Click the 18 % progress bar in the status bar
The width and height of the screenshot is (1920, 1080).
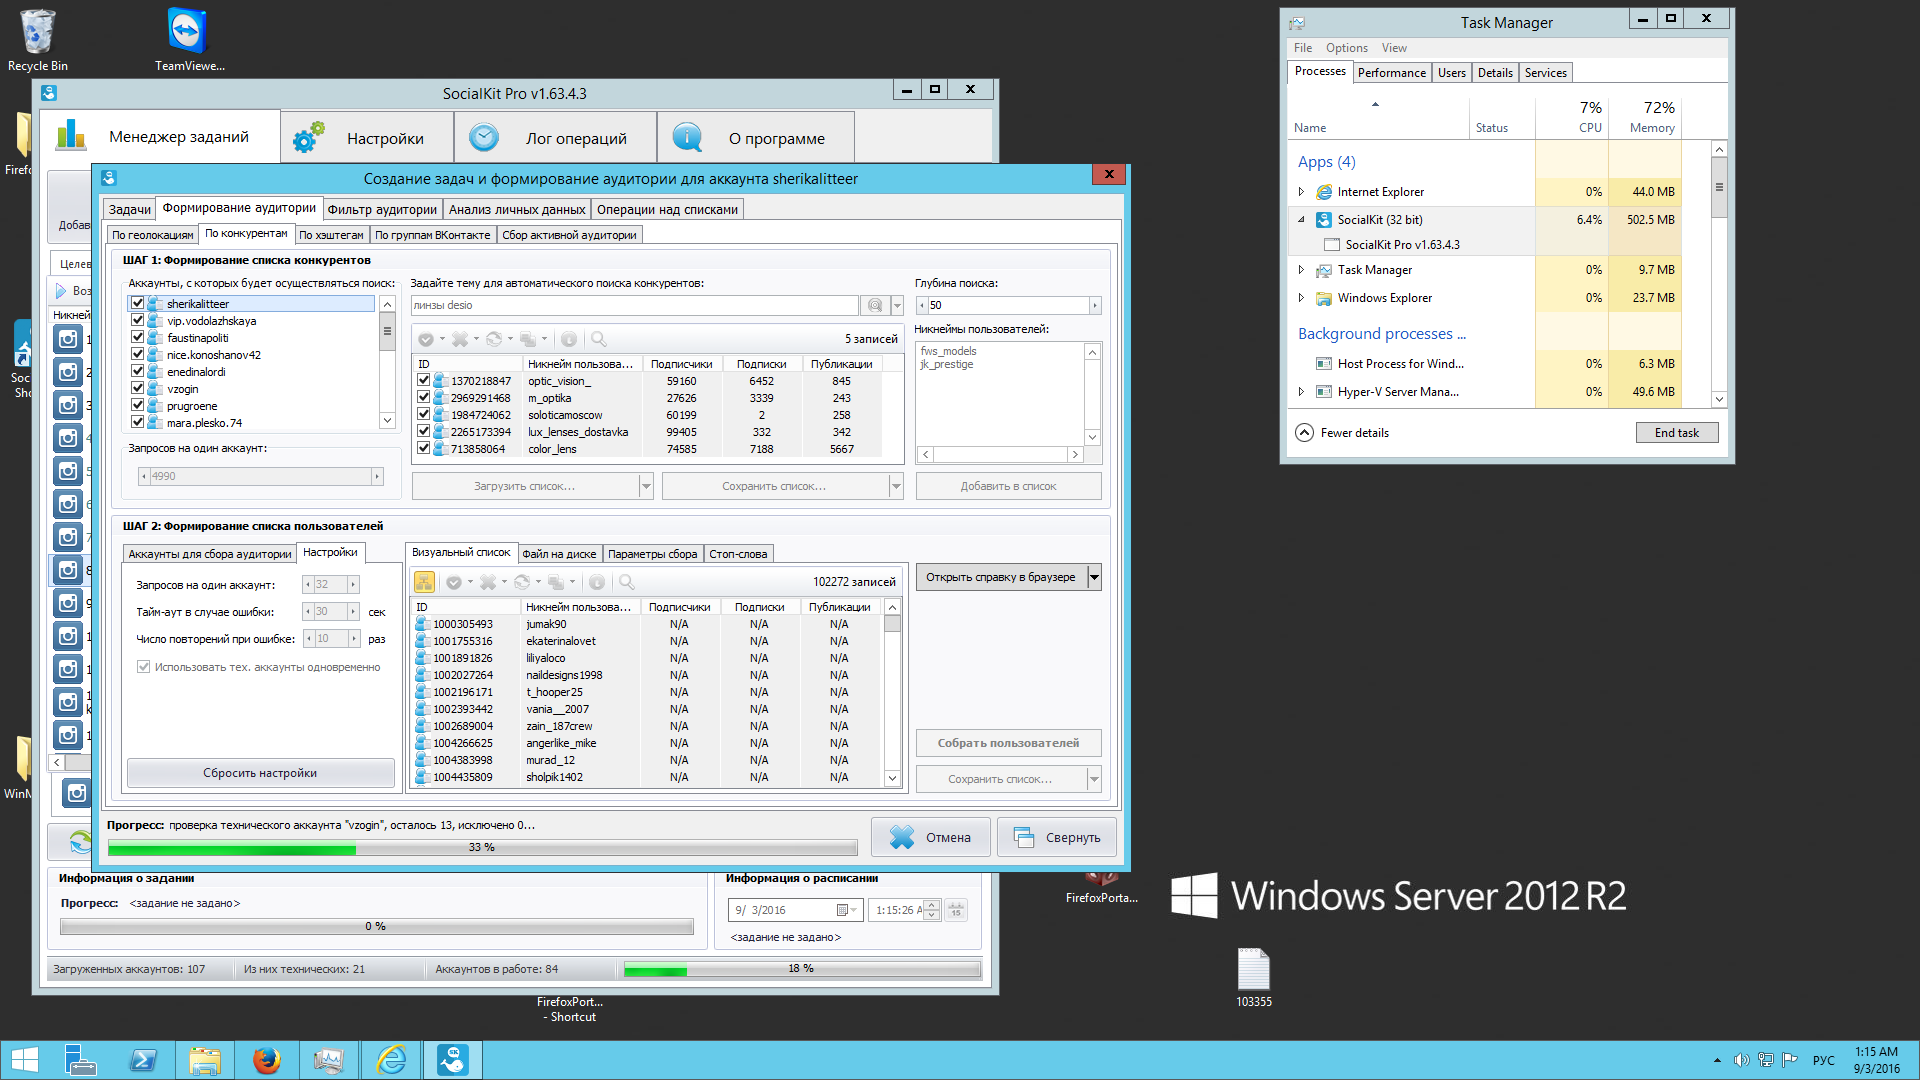801,969
